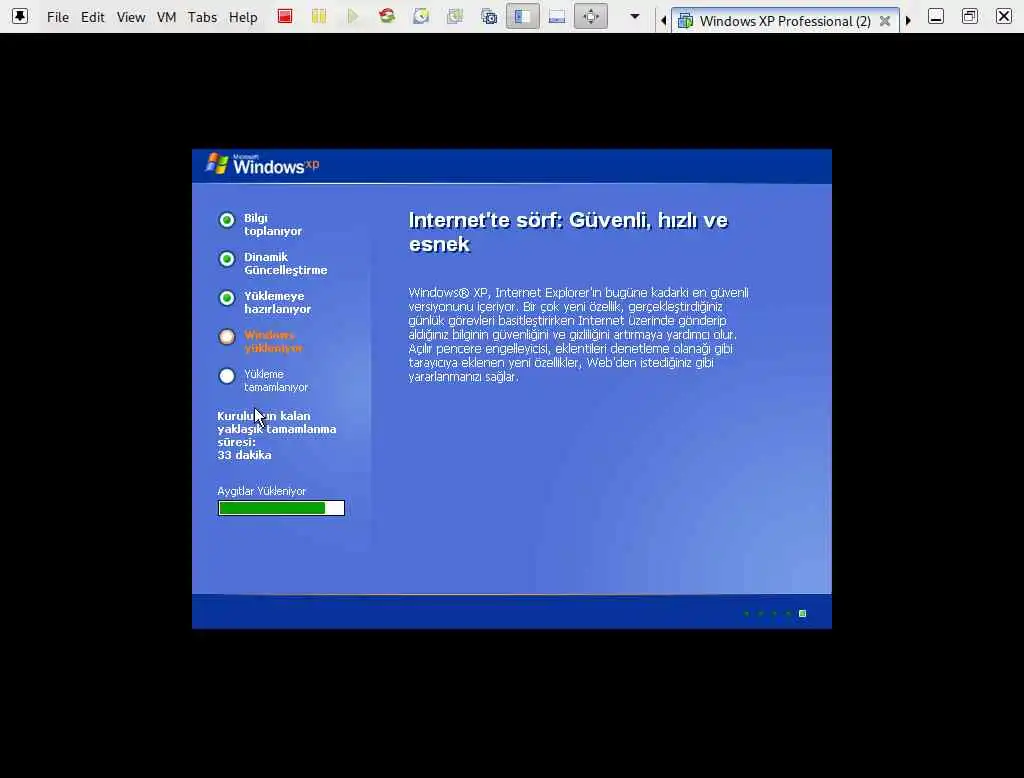Click the 'Yükleme tamamlanıyor' text label

pyautogui.click(x=276, y=381)
